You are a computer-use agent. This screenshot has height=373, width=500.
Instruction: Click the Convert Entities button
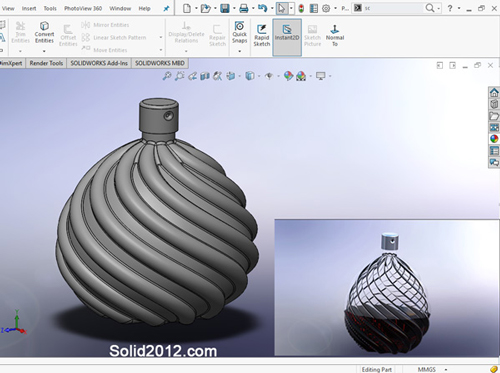44,32
